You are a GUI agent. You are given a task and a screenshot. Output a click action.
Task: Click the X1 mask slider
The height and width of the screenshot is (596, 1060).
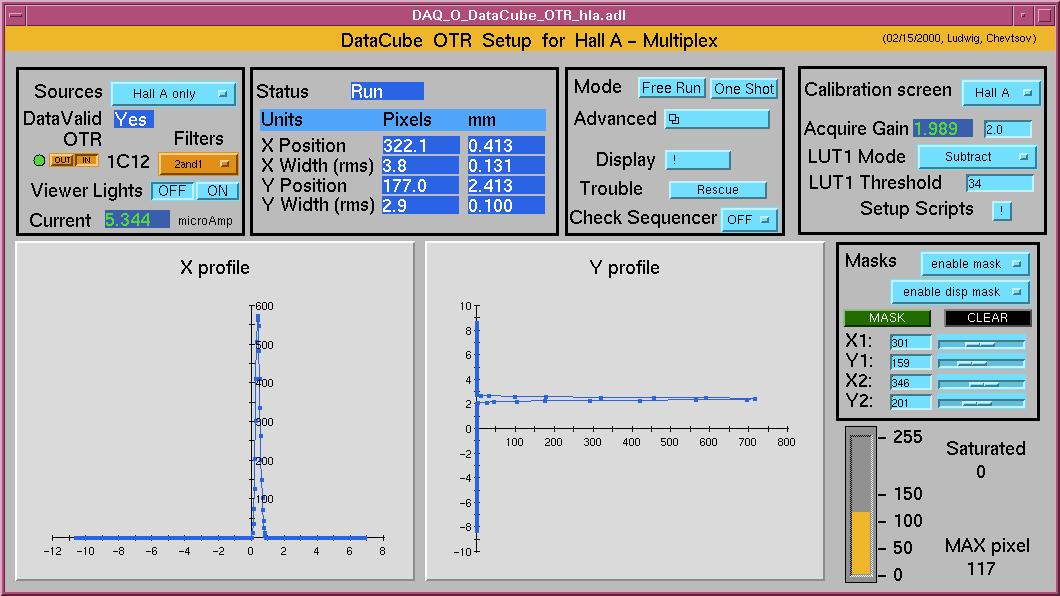point(981,343)
